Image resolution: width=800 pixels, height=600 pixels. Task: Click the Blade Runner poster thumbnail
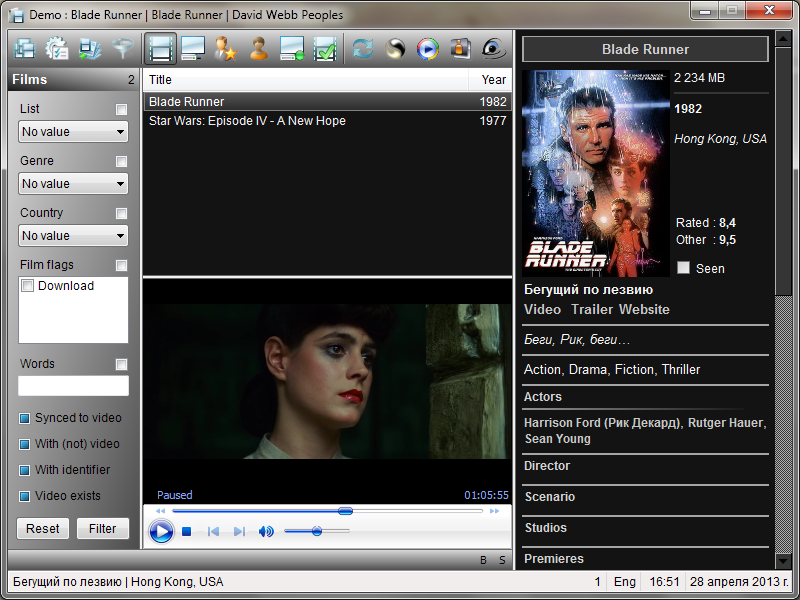pos(596,173)
